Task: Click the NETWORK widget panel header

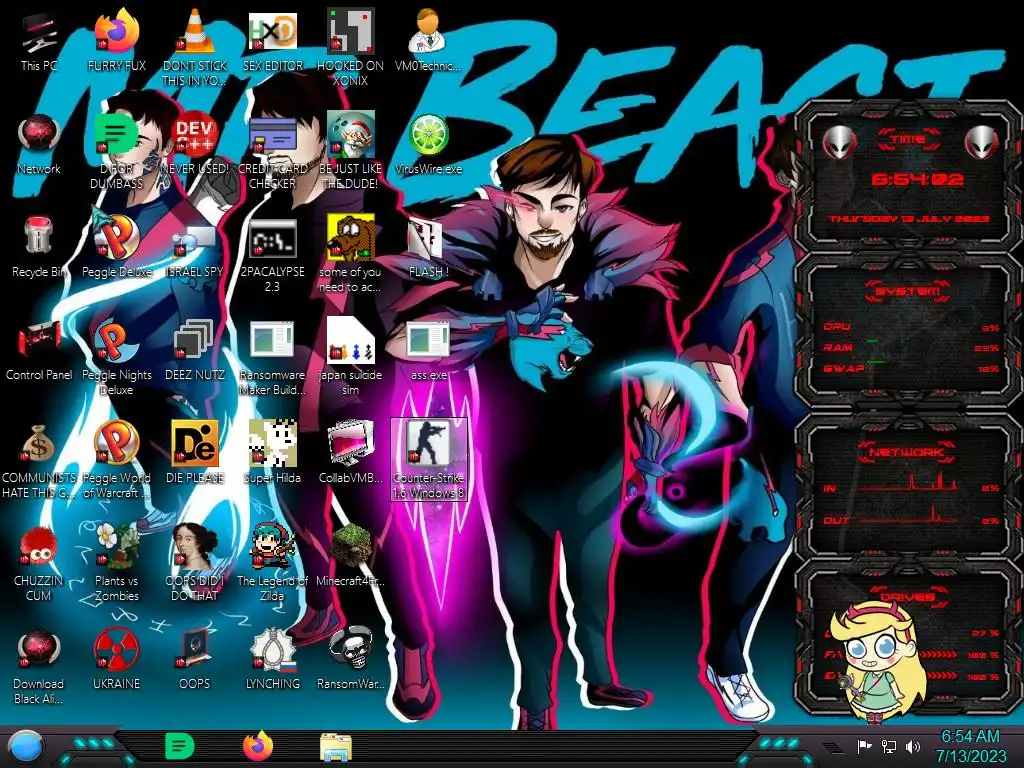Action: (x=907, y=451)
